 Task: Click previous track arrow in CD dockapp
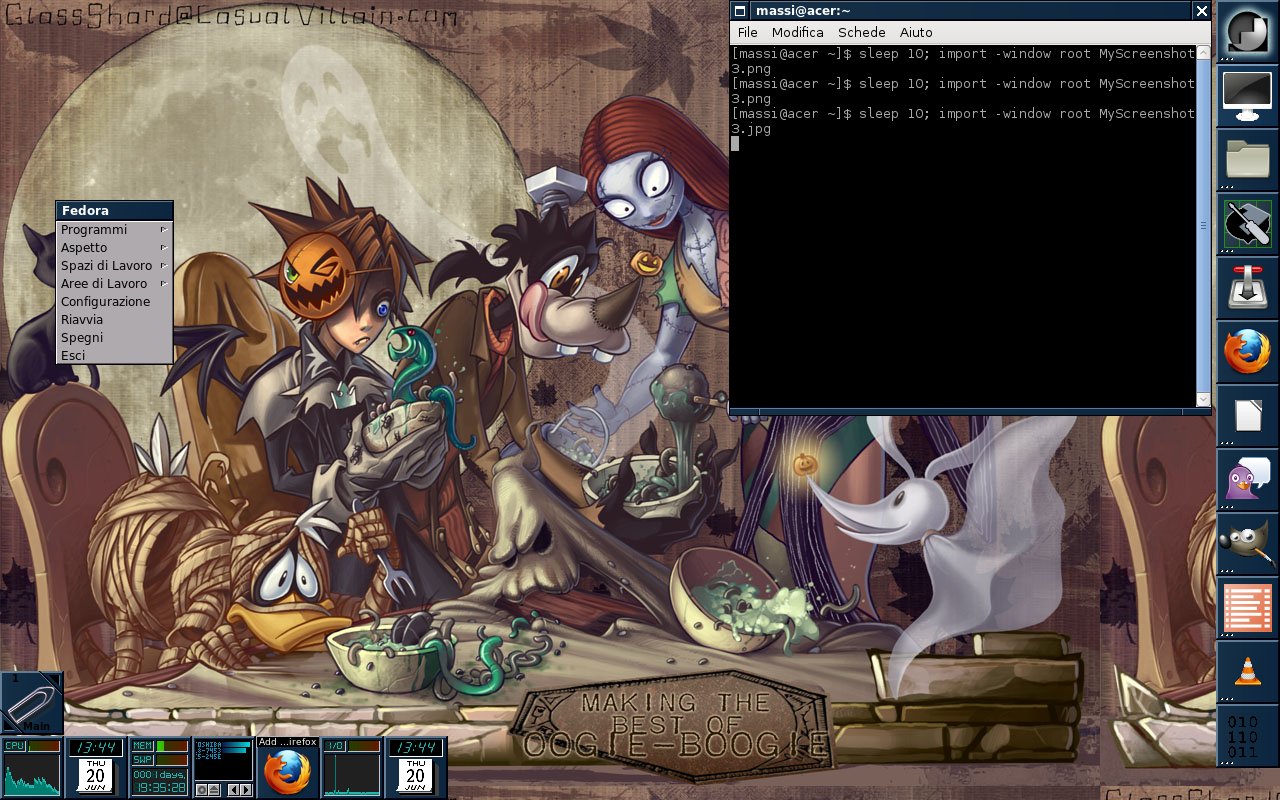[234, 790]
